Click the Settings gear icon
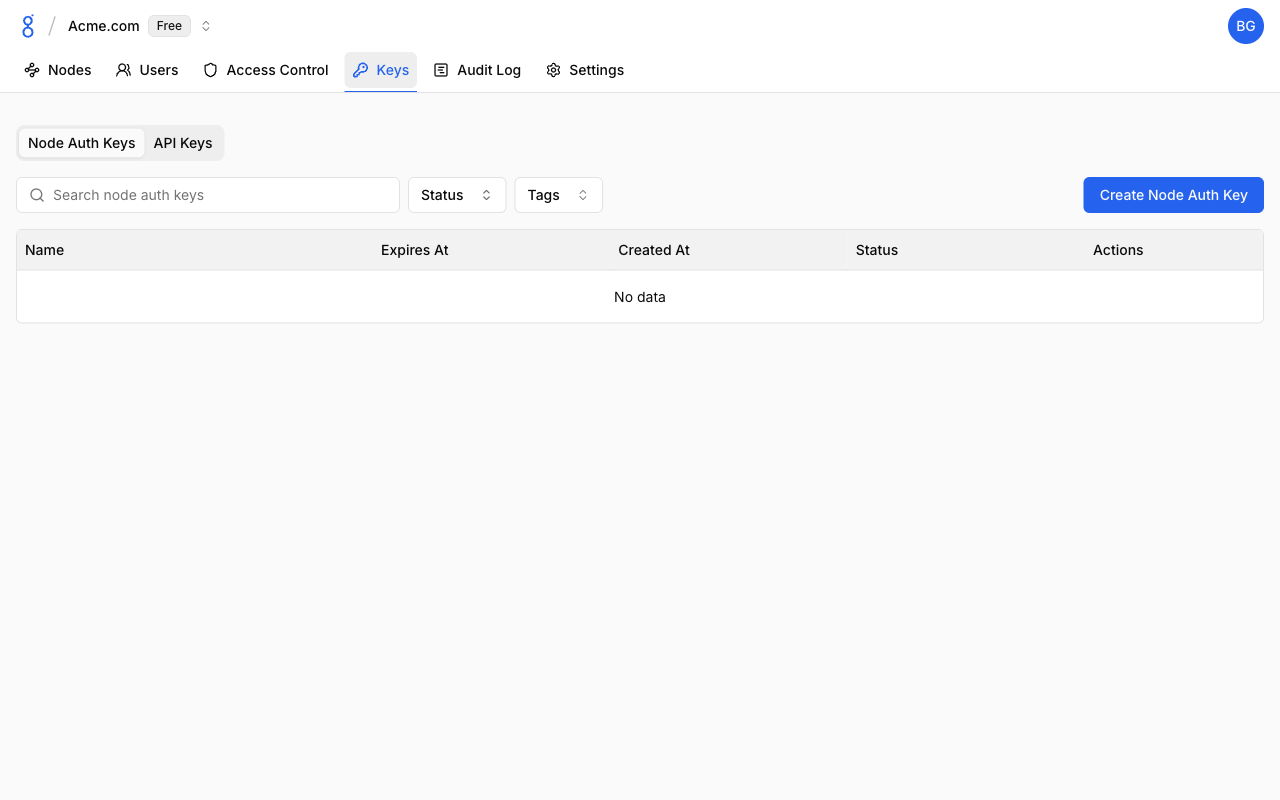The height and width of the screenshot is (800, 1280). (x=553, y=70)
